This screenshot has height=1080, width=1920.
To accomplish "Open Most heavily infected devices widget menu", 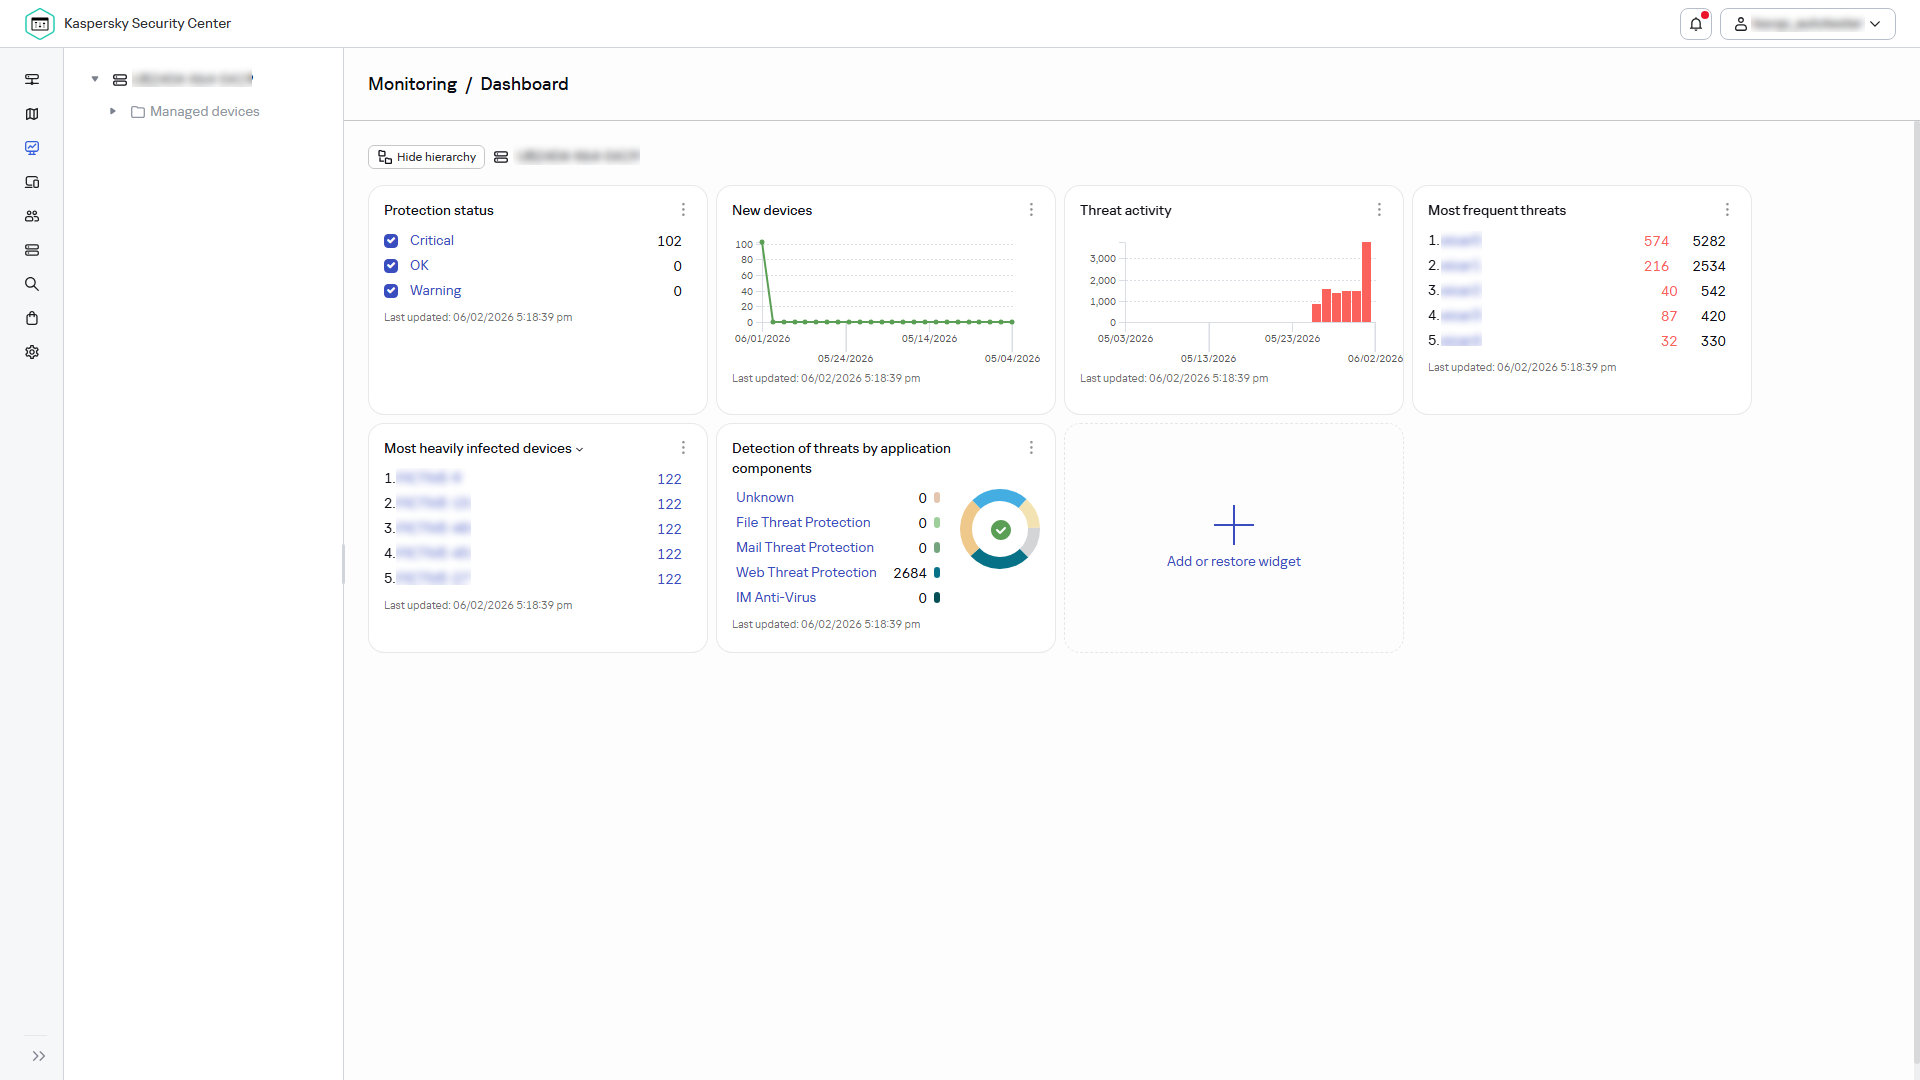I will tap(684, 448).
